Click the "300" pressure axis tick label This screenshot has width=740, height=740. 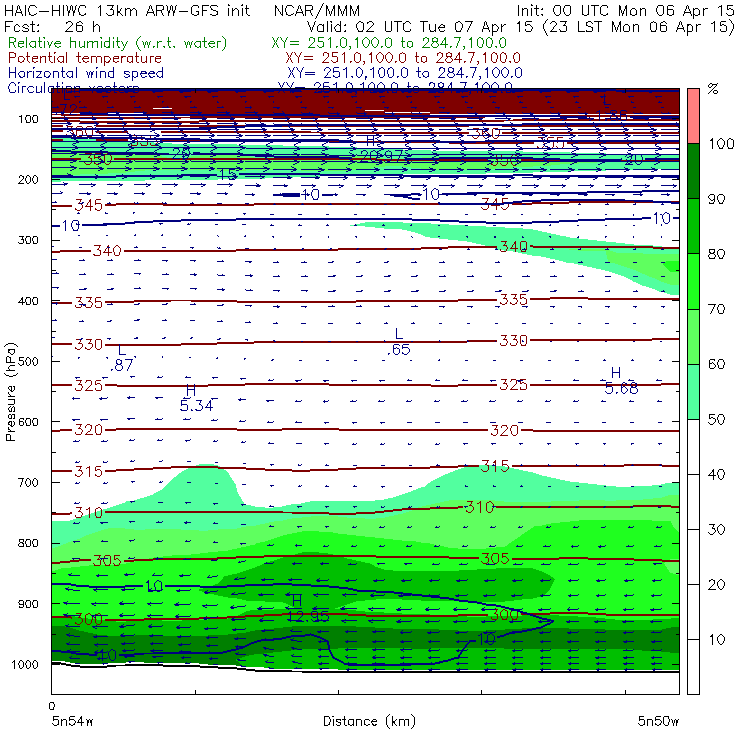[28, 240]
